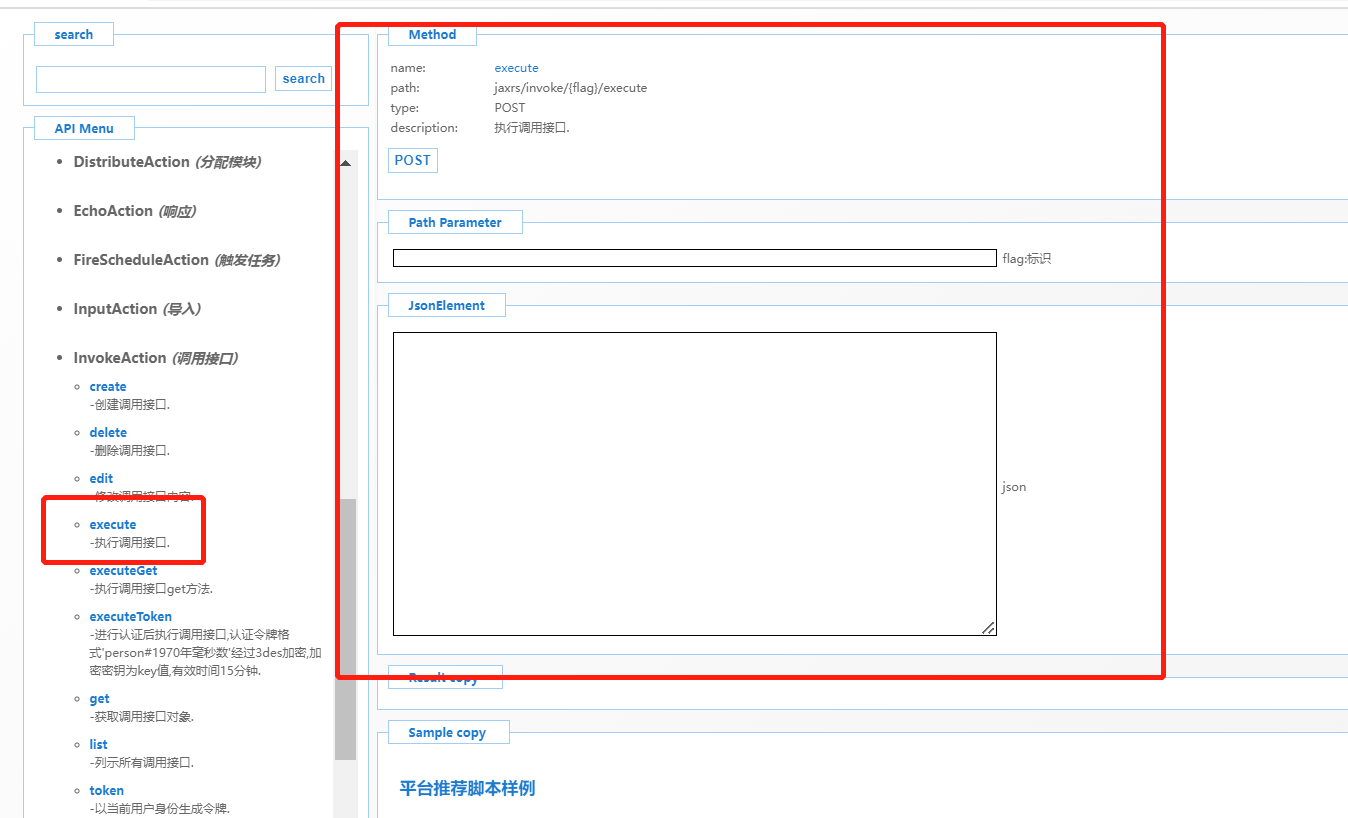Open the delete invoke interface link
This screenshot has width=1348, height=818.
tap(108, 432)
